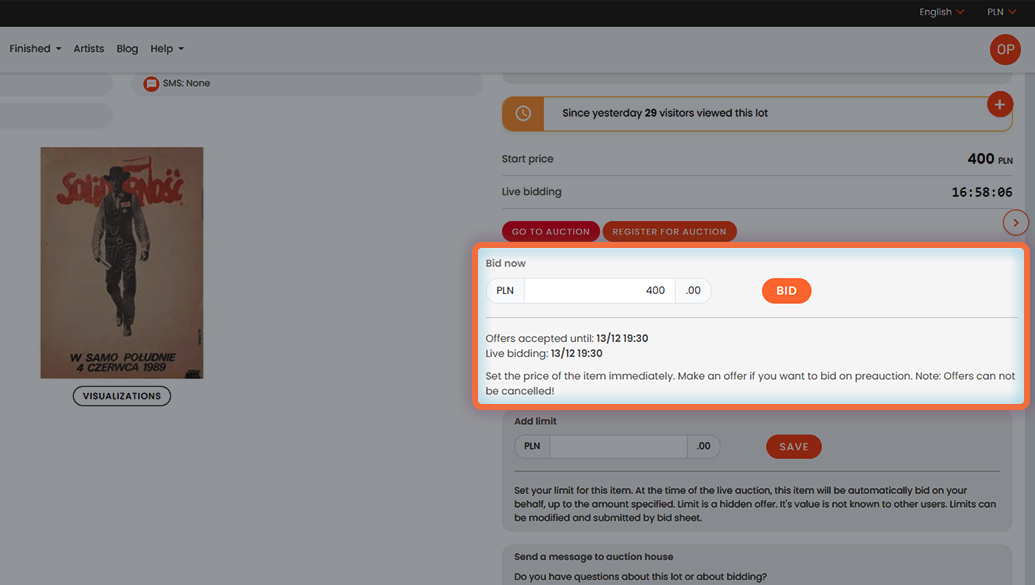Image resolution: width=1035 pixels, height=585 pixels.
Task: Click the Live bidding countdown 16:58:06
Action: coord(982,192)
